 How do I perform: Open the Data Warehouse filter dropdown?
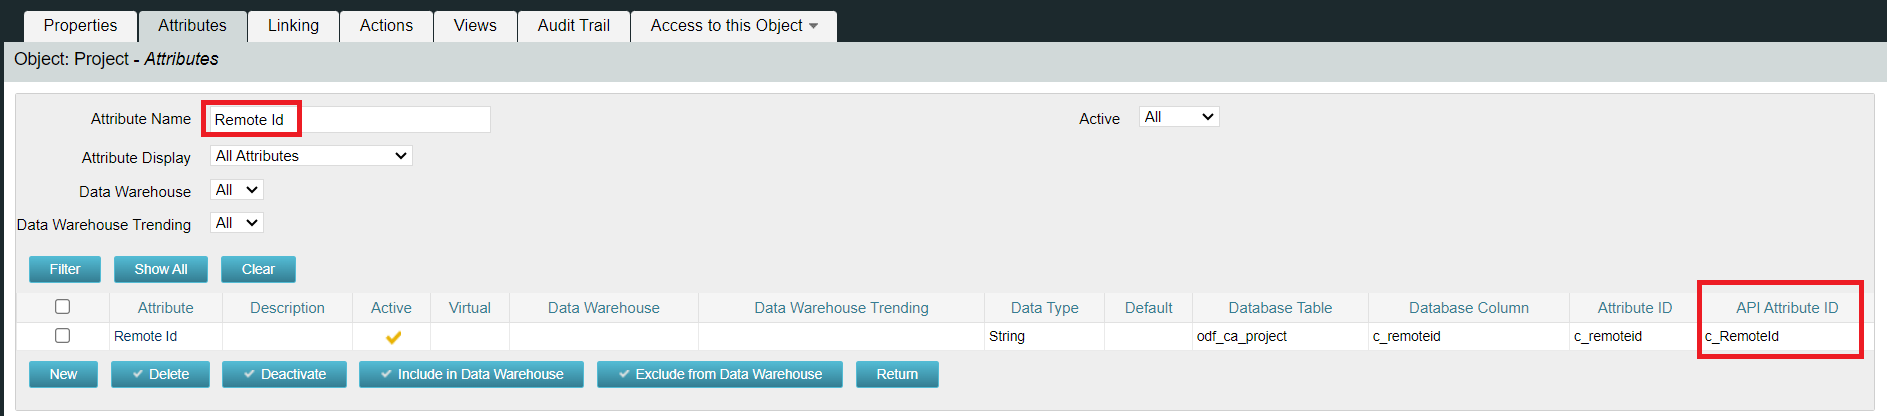point(237,190)
